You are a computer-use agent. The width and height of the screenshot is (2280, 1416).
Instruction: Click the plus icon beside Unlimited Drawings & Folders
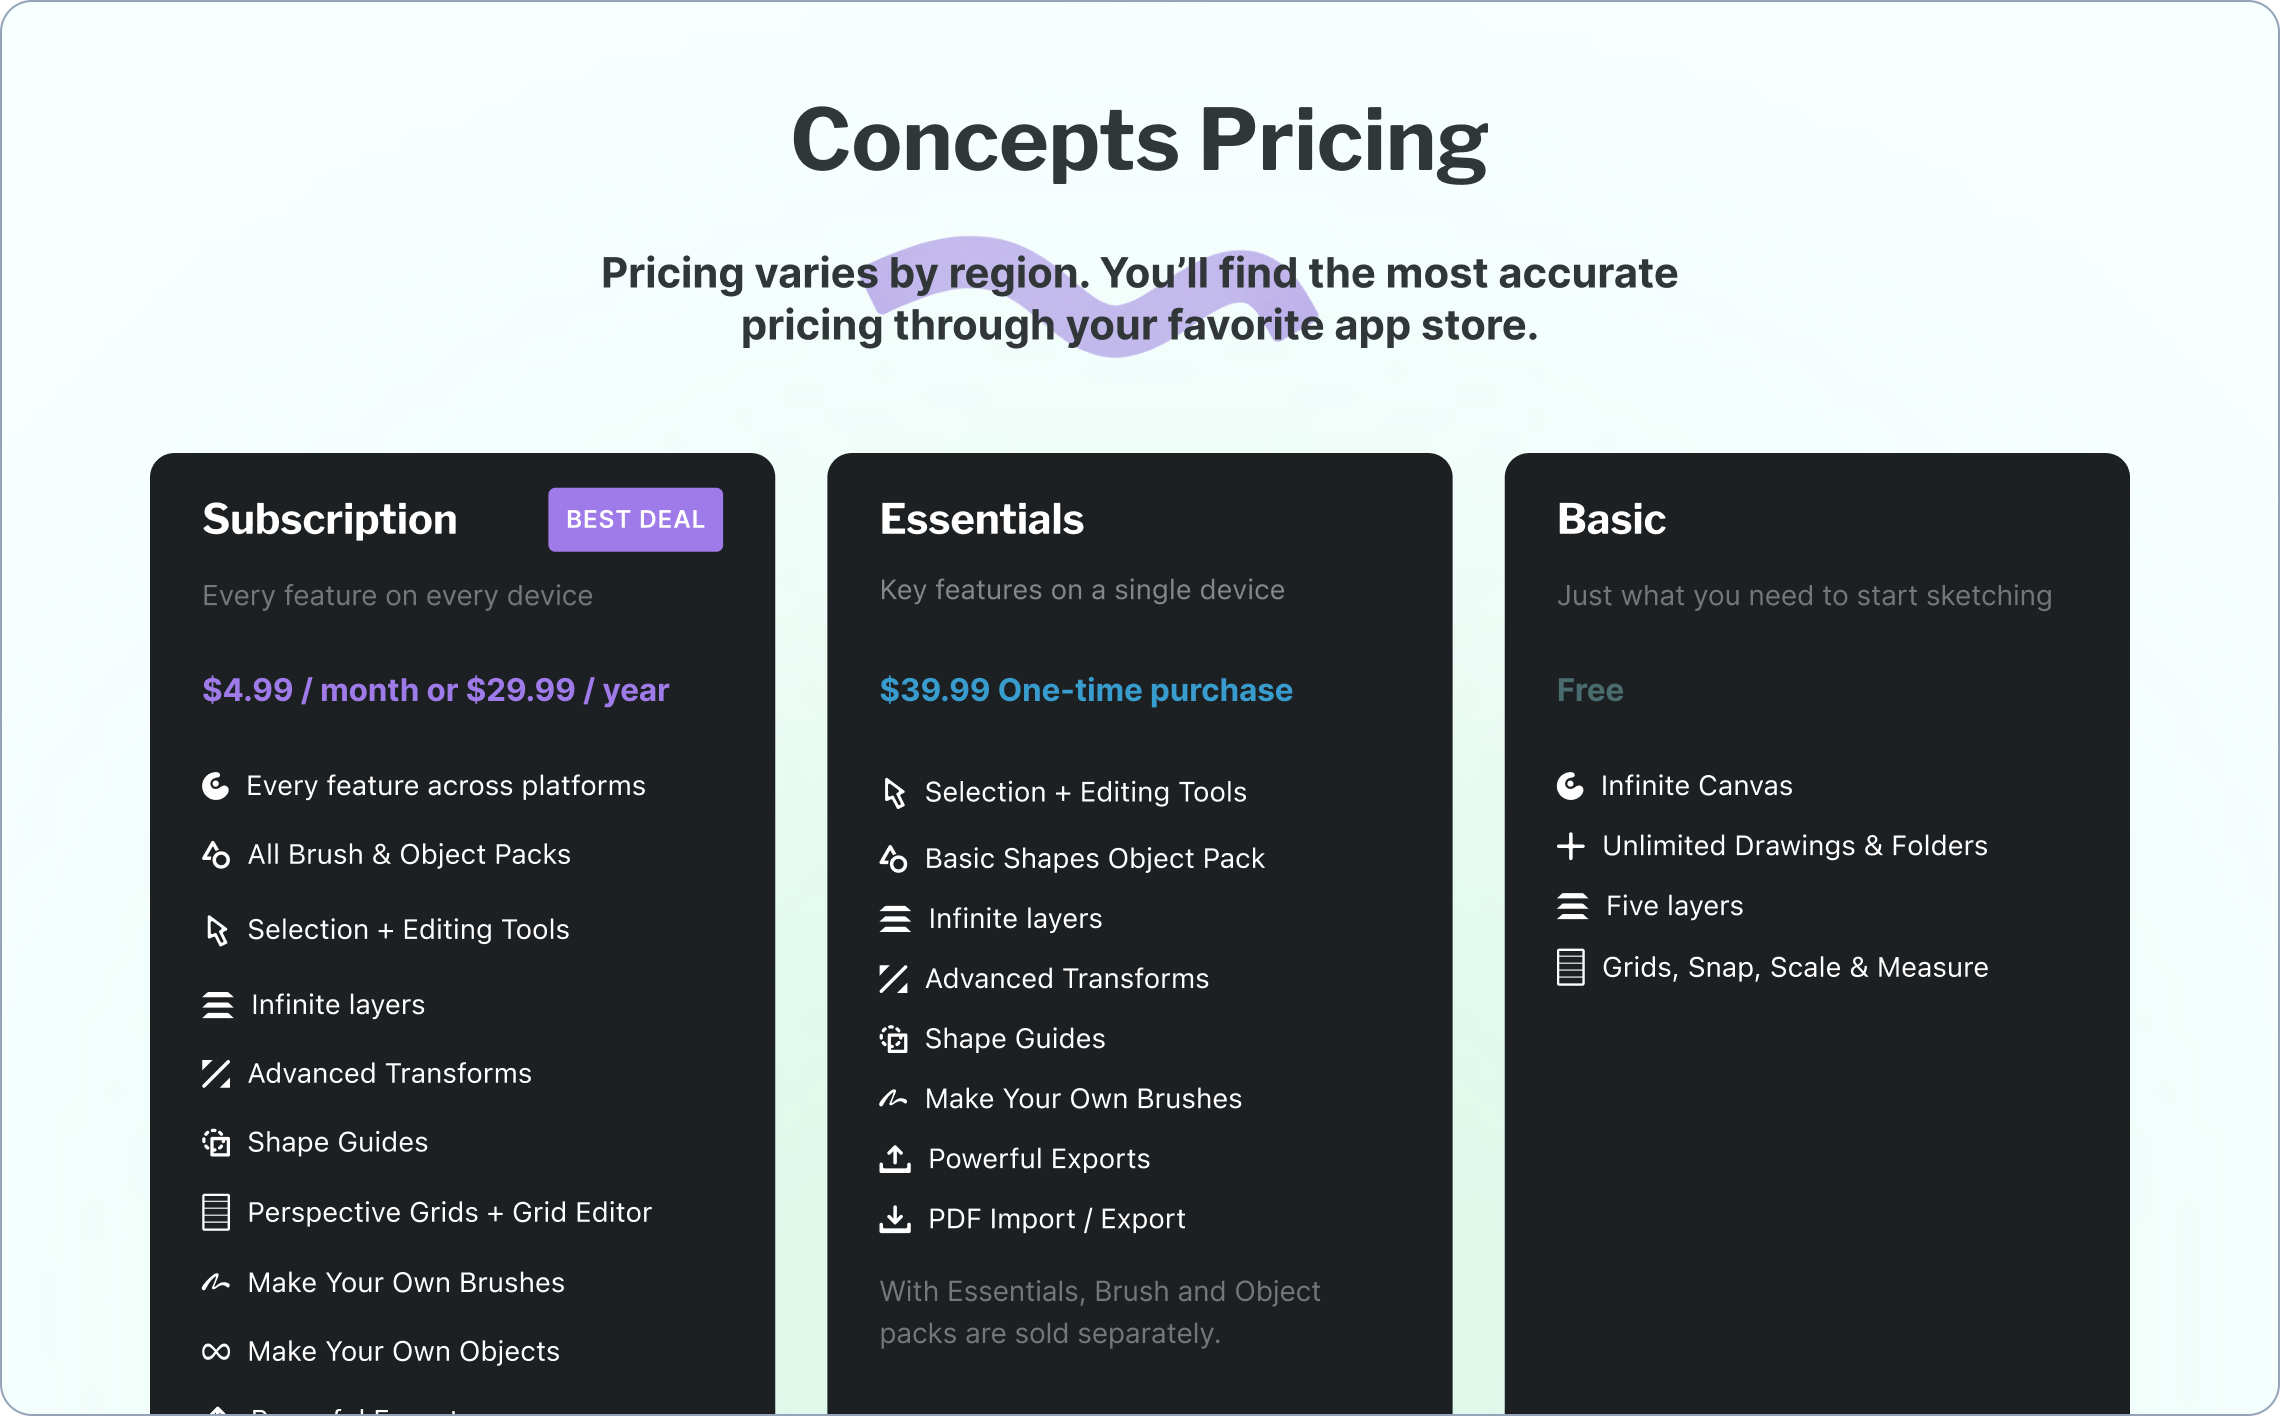pyautogui.click(x=1570, y=846)
